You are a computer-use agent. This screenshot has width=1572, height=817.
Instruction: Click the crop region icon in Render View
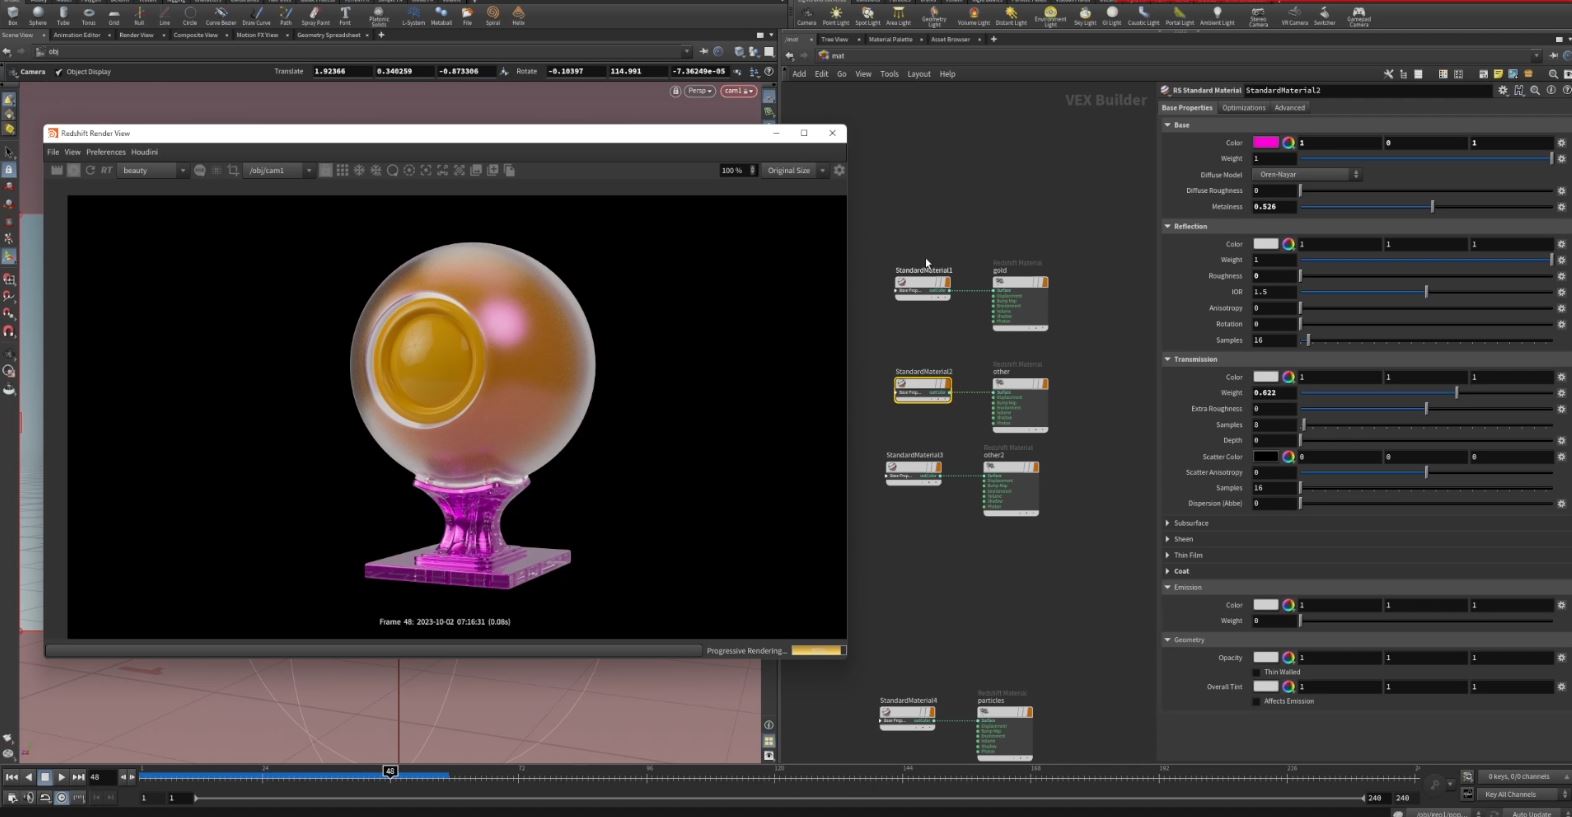[233, 171]
